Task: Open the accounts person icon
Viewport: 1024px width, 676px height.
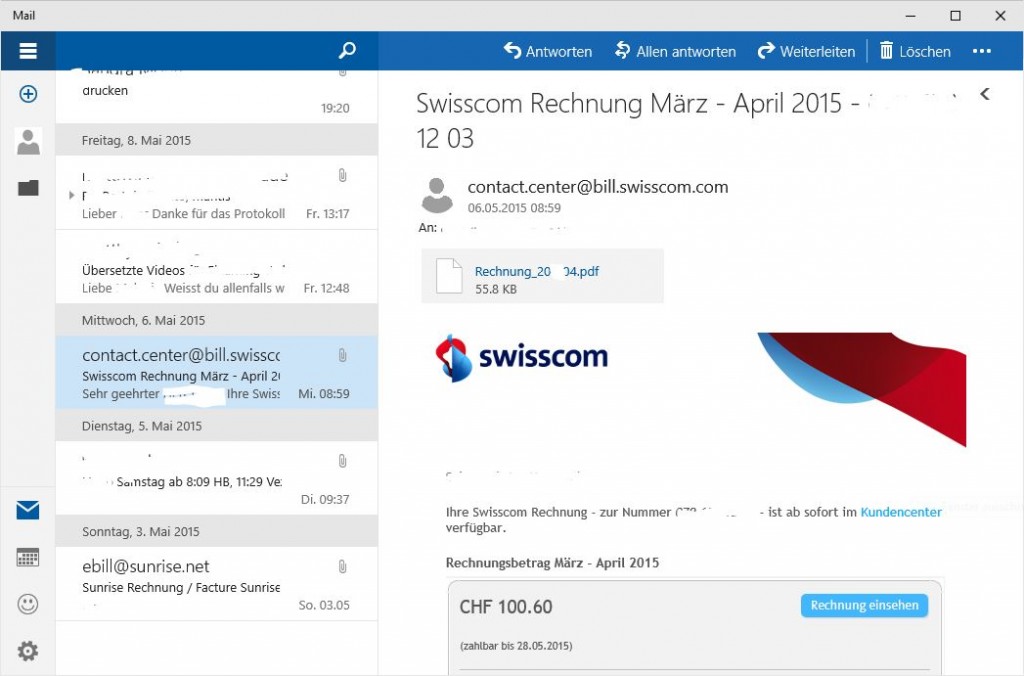Action: (28, 142)
